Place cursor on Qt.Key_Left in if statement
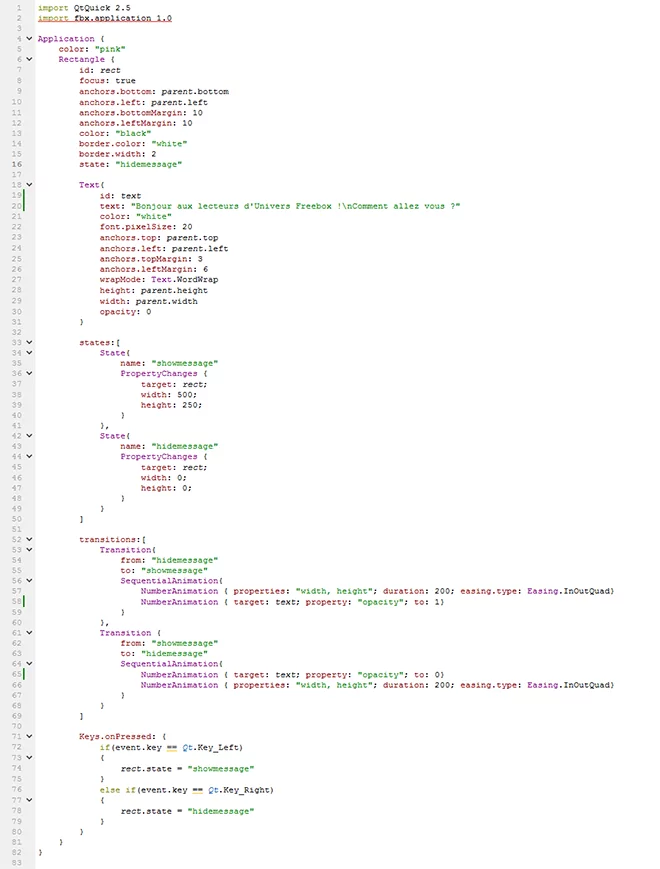 214,747
